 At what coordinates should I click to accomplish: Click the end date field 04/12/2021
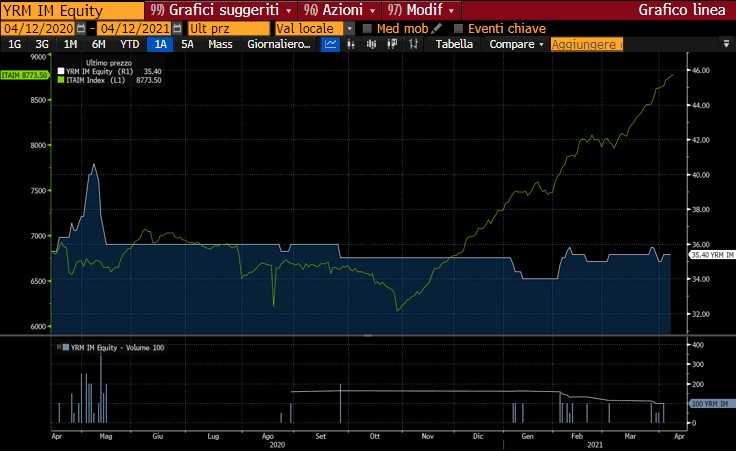pyautogui.click(x=135, y=29)
